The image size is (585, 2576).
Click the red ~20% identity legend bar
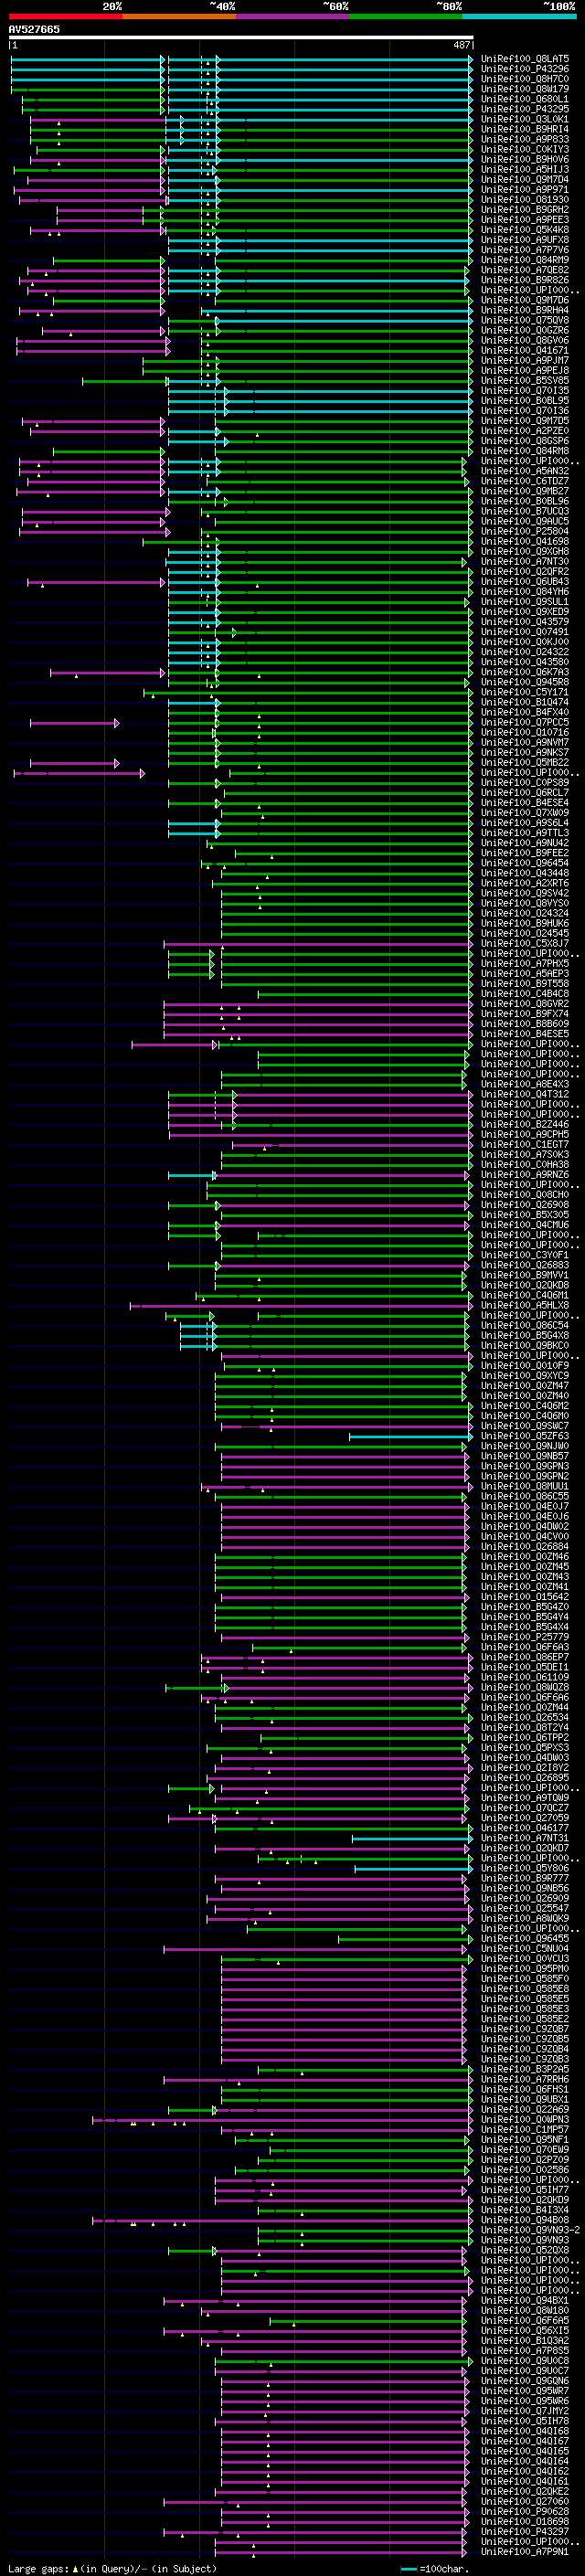click(65, 16)
